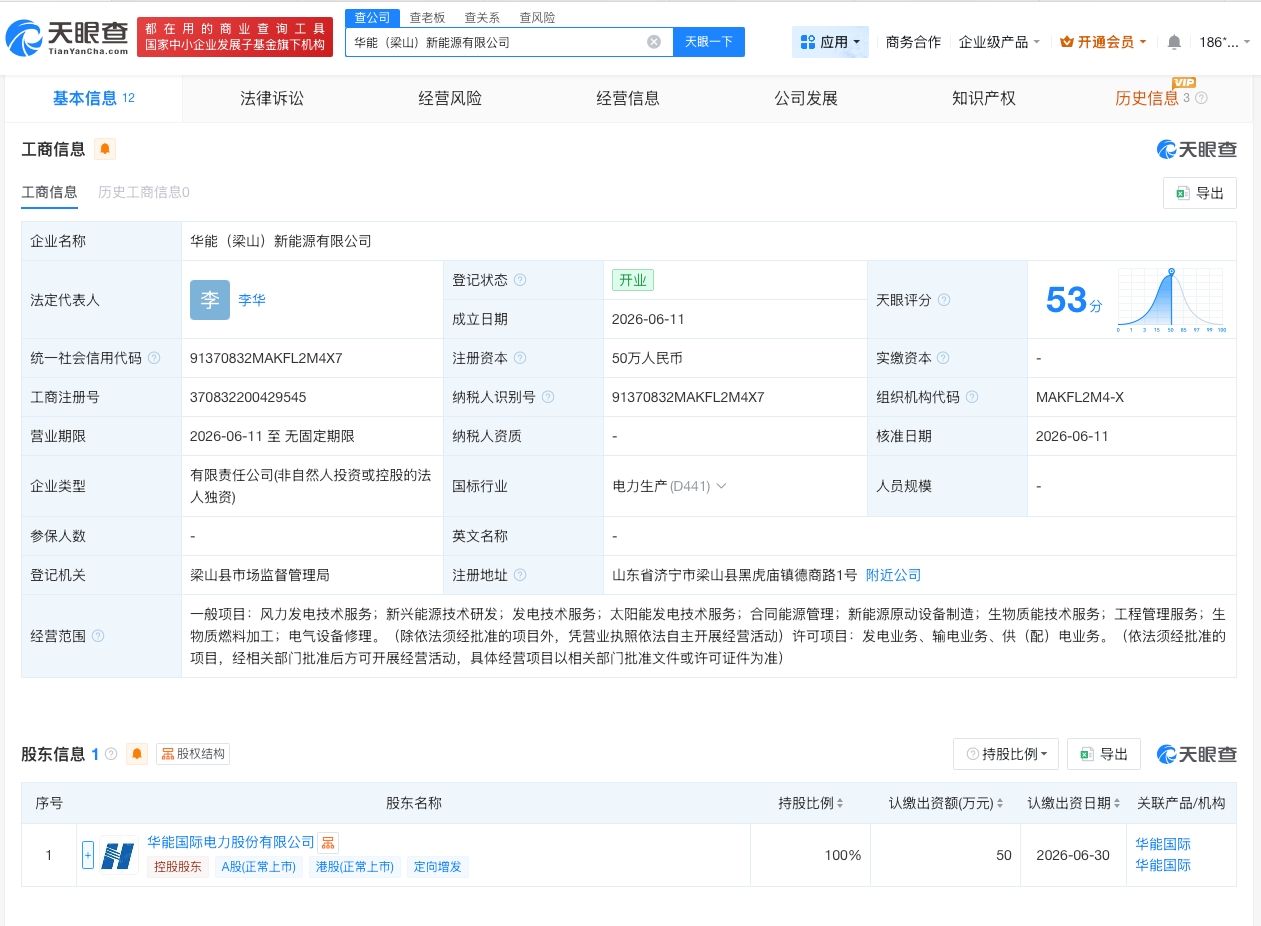Open the 应用 dropdown menu
The image size is (1261, 926).
(830, 42)
